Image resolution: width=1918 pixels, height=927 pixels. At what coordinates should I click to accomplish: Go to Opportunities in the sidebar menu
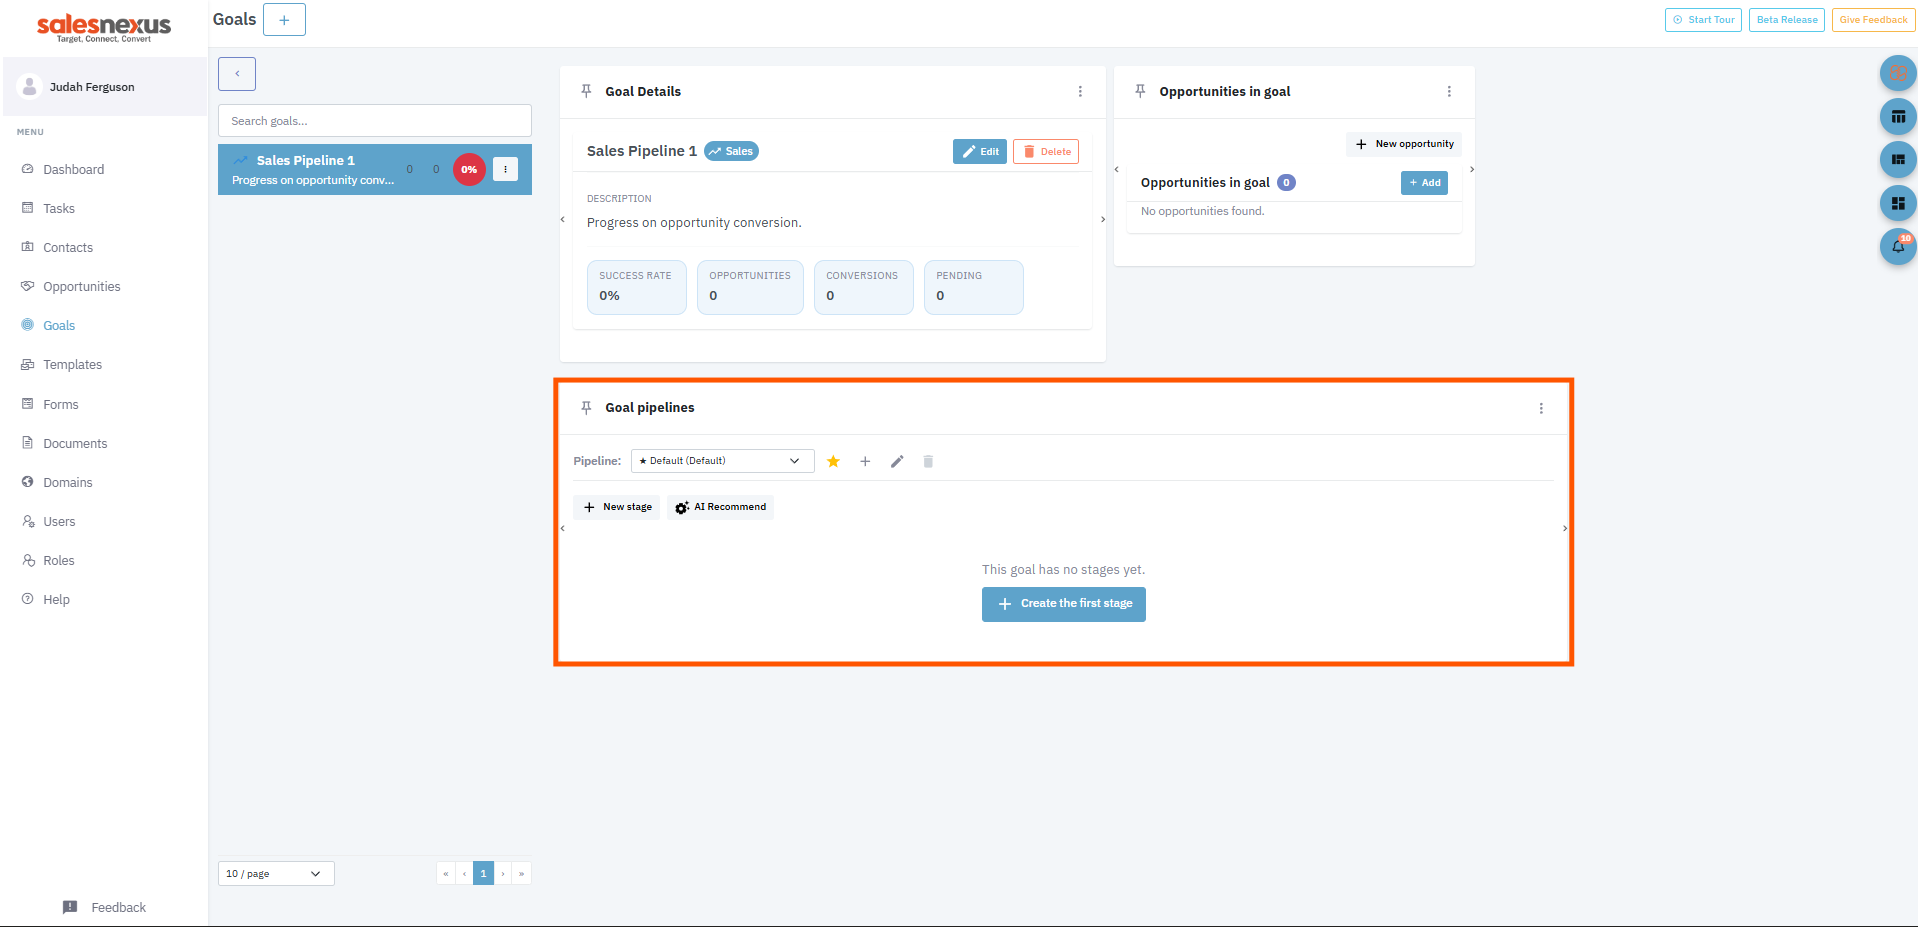point(81,287)
